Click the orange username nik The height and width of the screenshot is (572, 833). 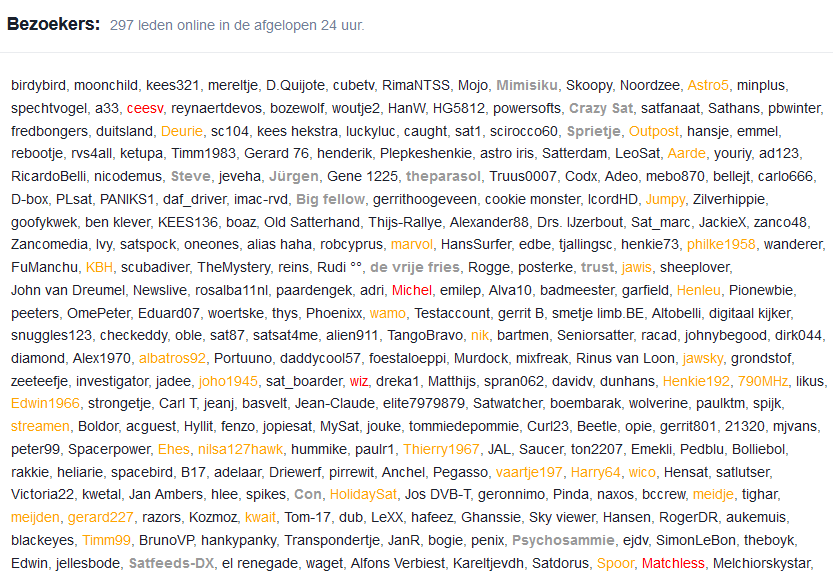pyautogui.click(x=480, y=336)
